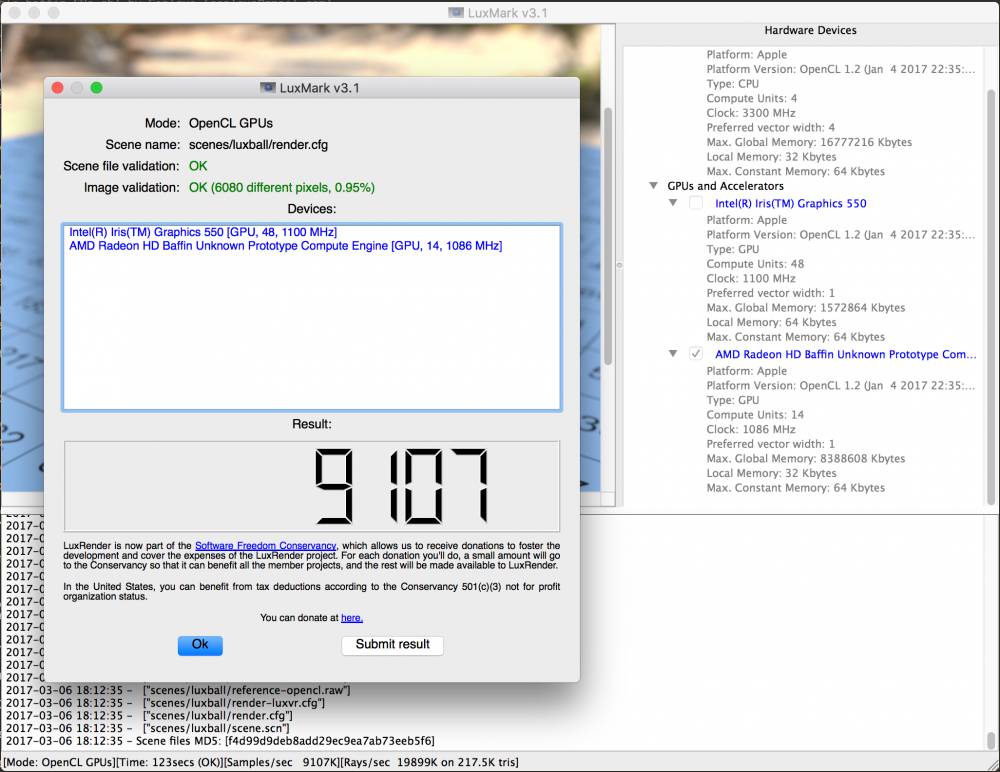Click the LuxMark icon in dialog title bar

(x=268, y=88)
